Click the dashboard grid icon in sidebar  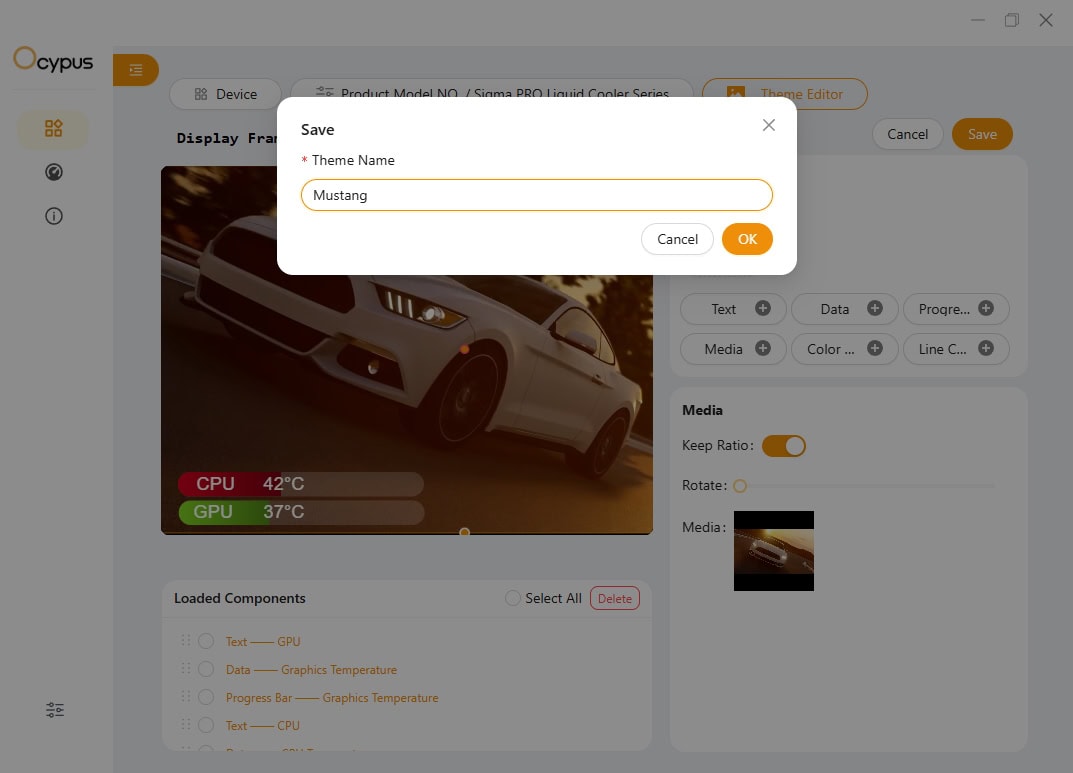coord(54,128)
